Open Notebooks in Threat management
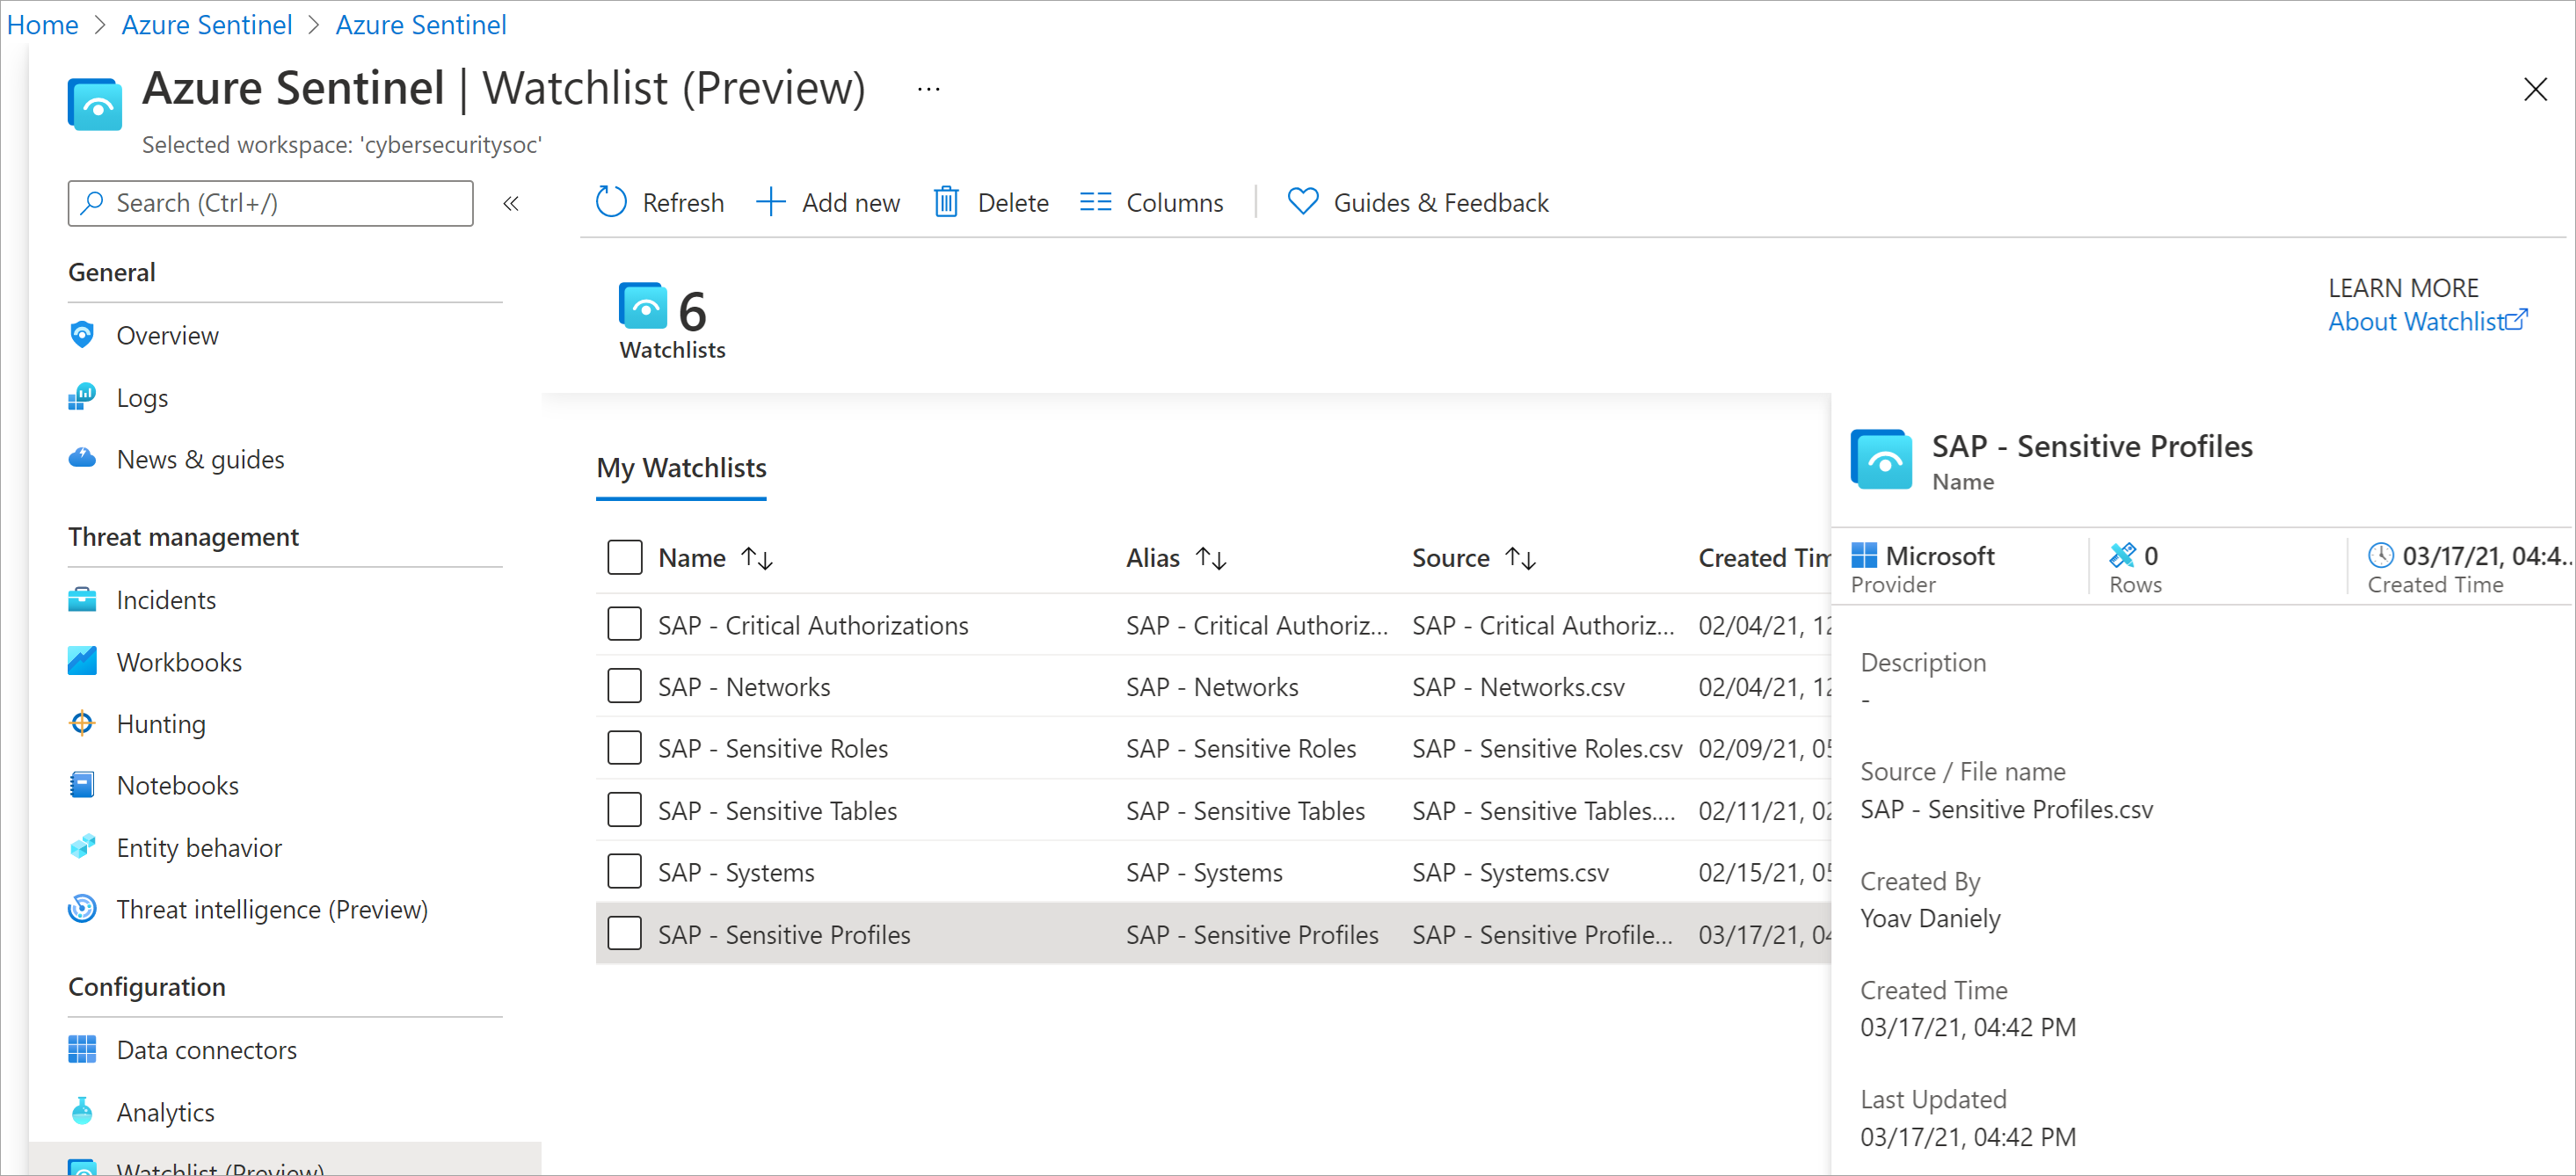Image resolution: width=2576 pixels, height=1176 pixels. pos(178,785)
